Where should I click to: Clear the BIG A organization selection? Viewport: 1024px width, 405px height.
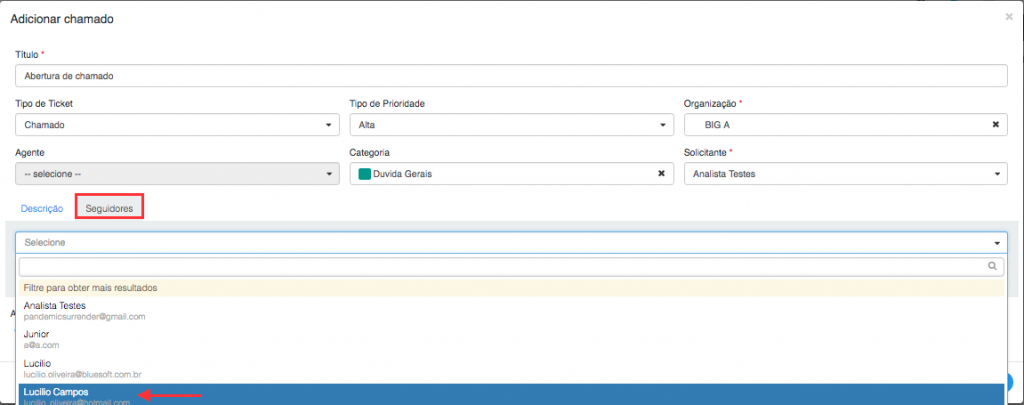pyautogui.click(x=996, y=124)
